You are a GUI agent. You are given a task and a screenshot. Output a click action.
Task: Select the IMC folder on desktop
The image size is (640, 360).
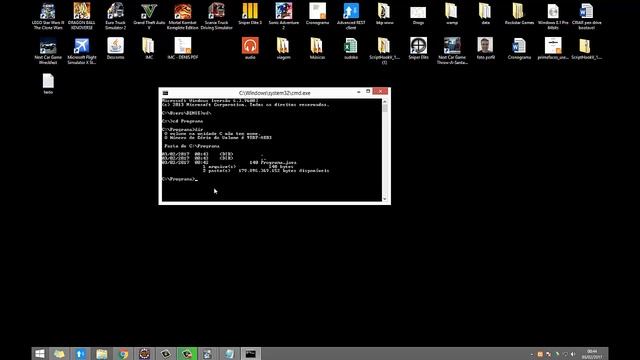point(149,49)
